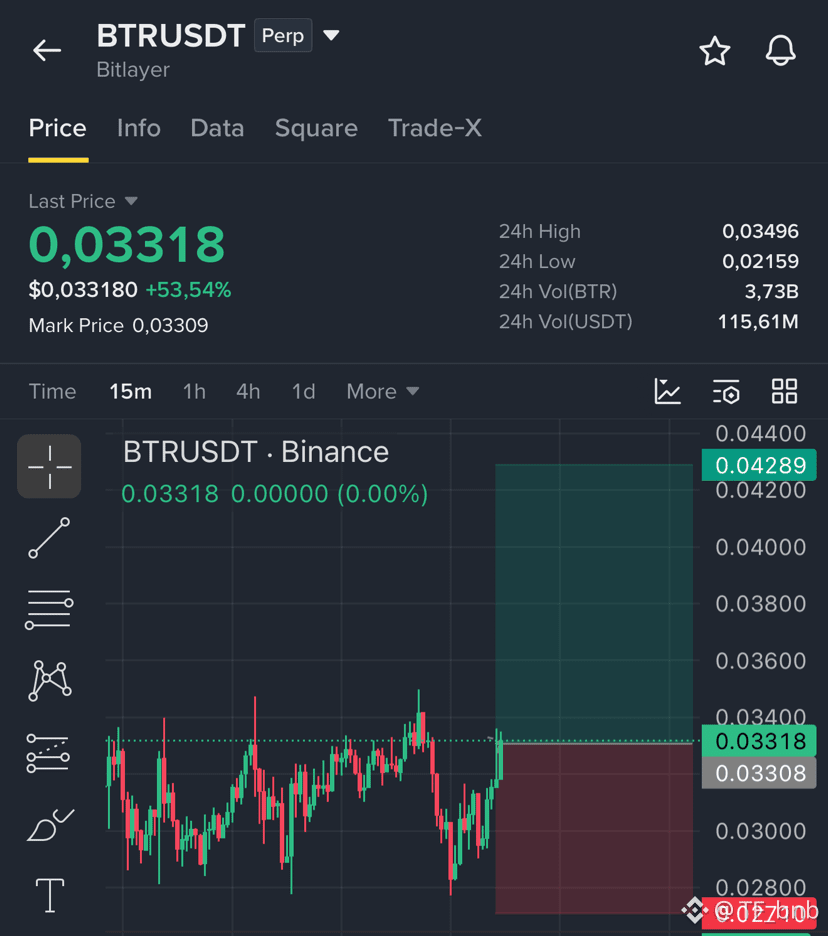Screen dimensions: 828x936
Task: Open the four-square grid layout icon
Action: (784, 392)
